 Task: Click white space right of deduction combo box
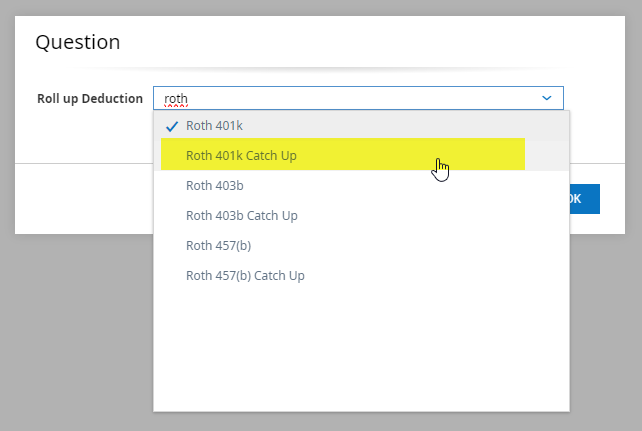(595, 98)
